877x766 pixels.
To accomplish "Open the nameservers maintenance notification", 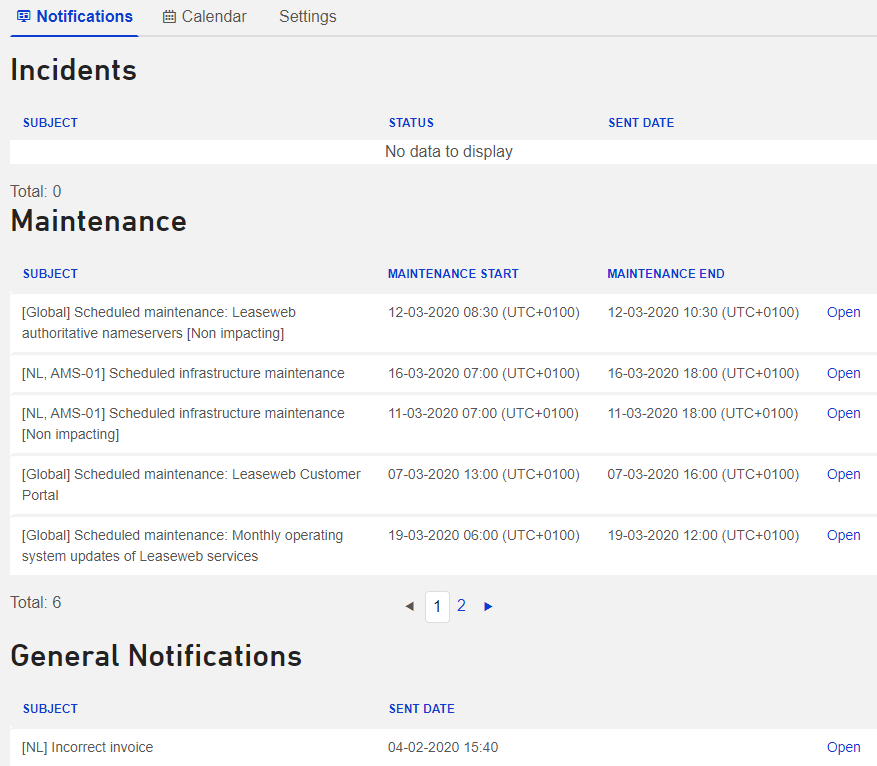I will pyautogui.click(x=843, y=312).
